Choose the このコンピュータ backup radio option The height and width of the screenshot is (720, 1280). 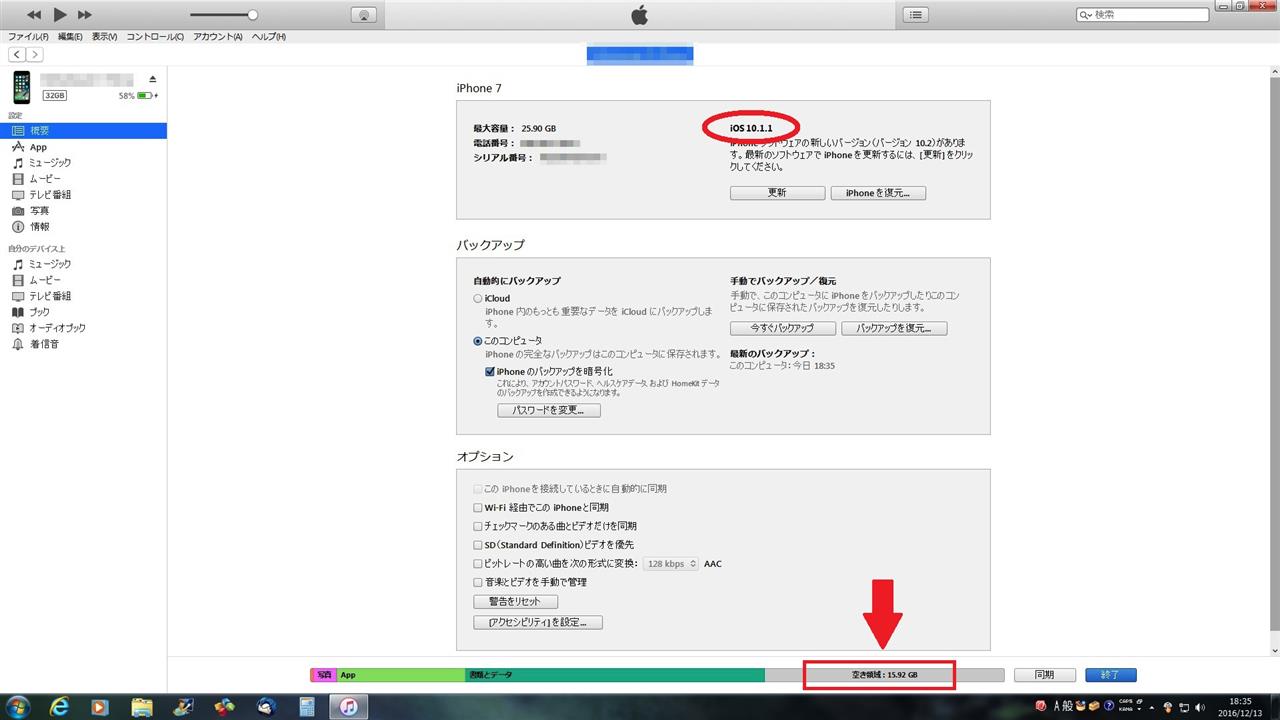click(x=478, y=341)
